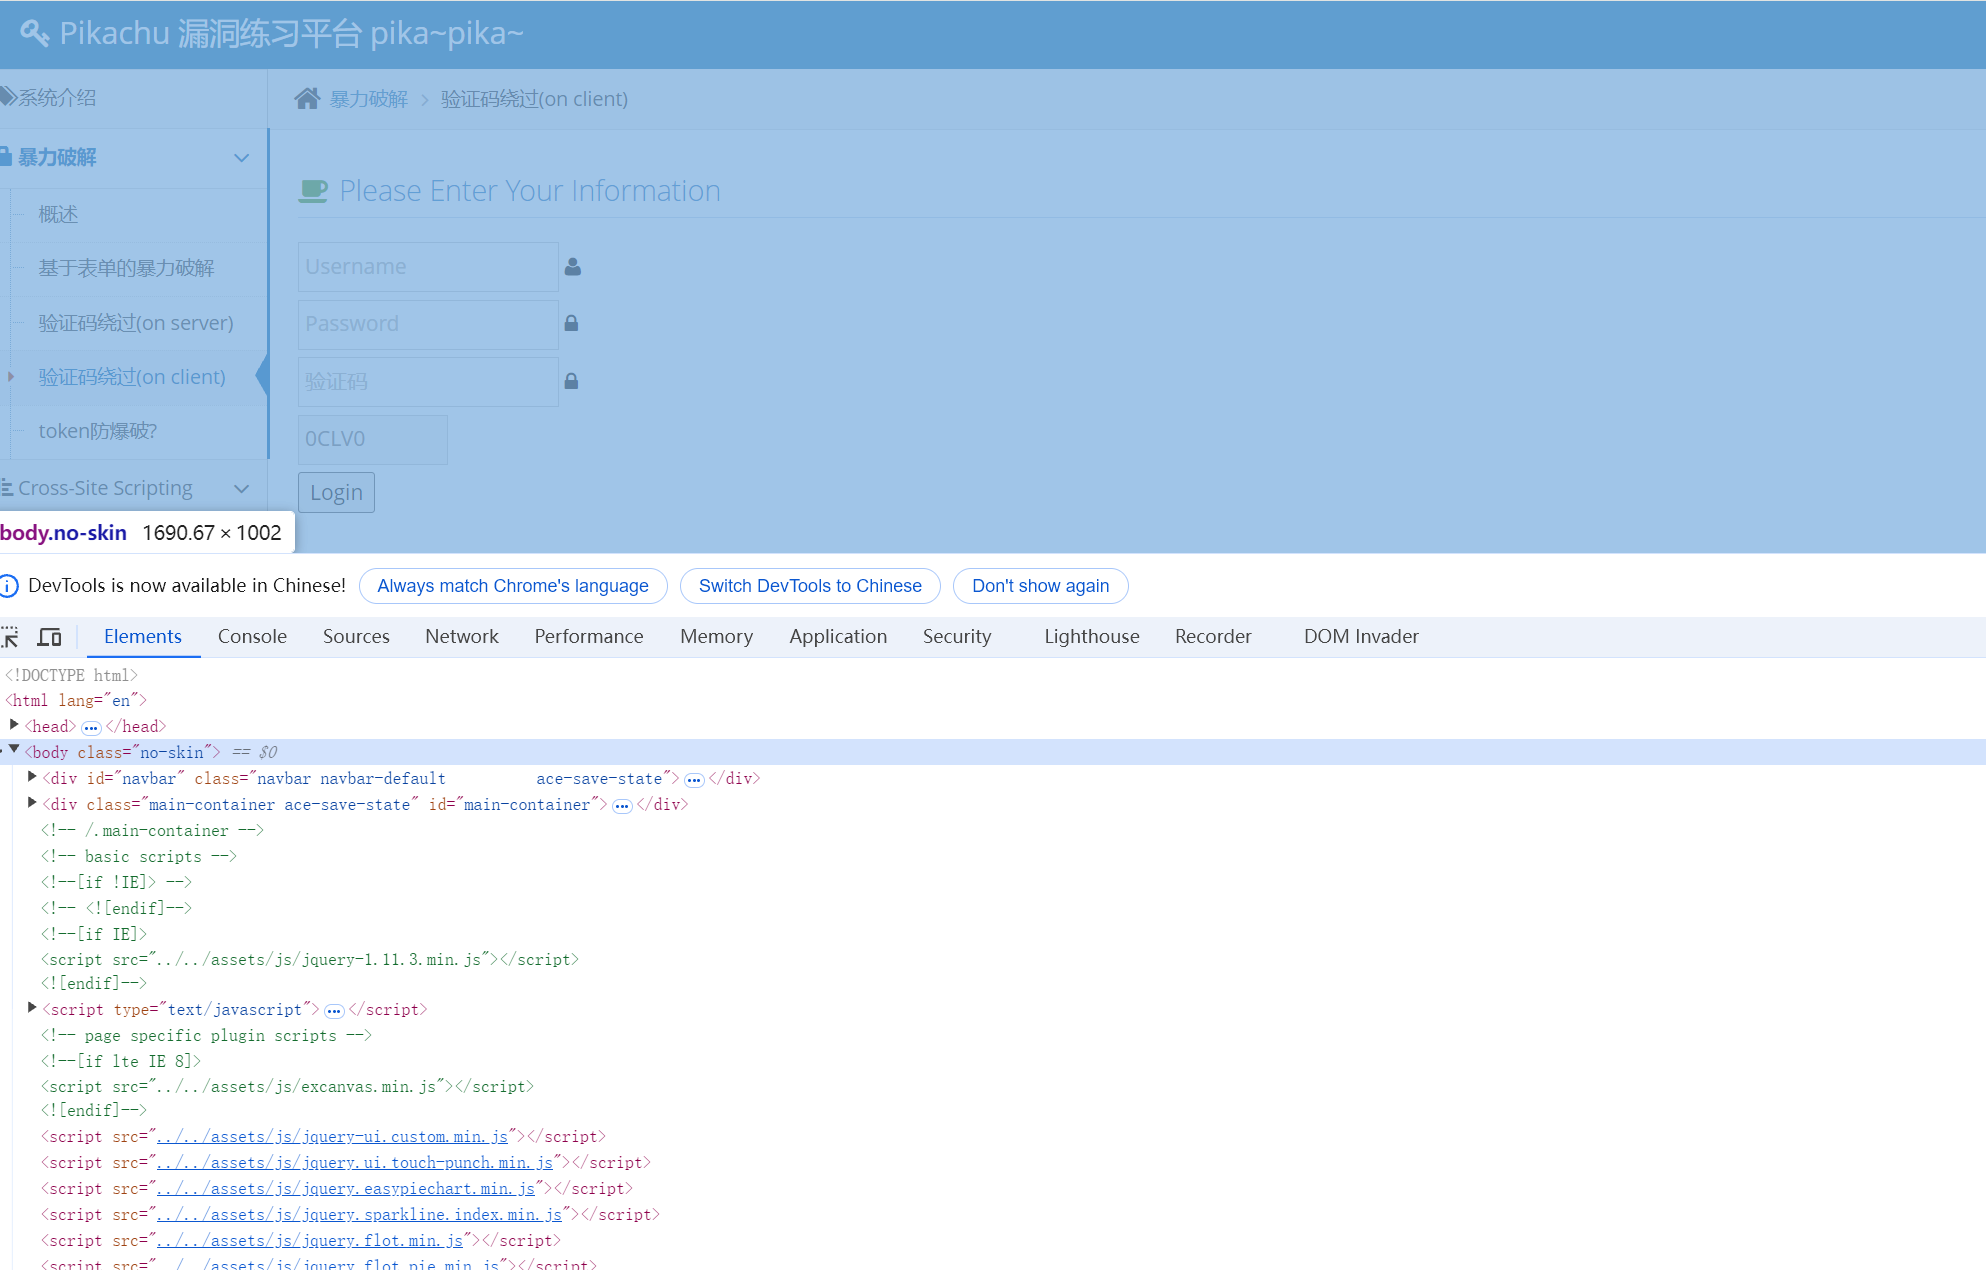This screenshot has width=1986, height=1270.
Task: Click the info icon in DevTools notification
Action: point(9,586)
